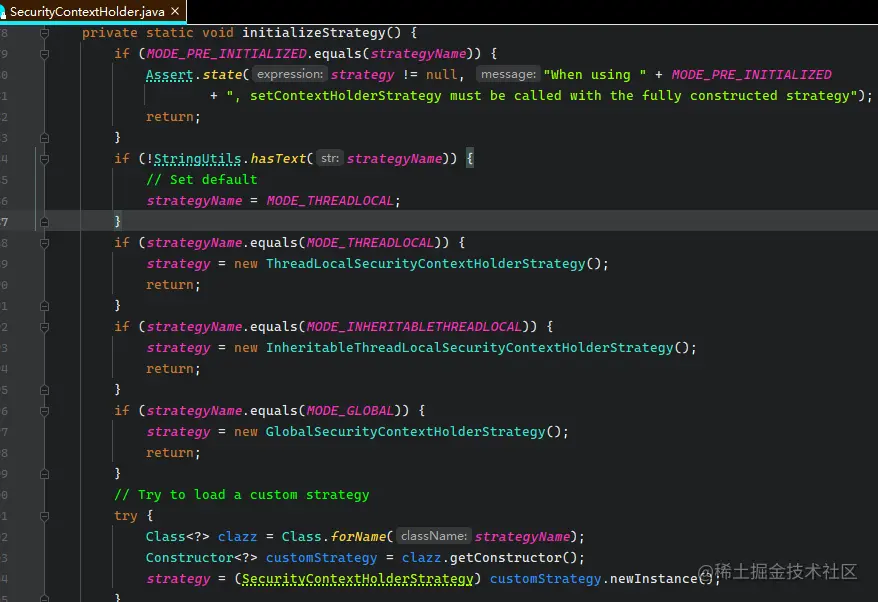Click the 'clazz' variable declaration
Screen dimensions: 878x602
(x=237, y=536)
